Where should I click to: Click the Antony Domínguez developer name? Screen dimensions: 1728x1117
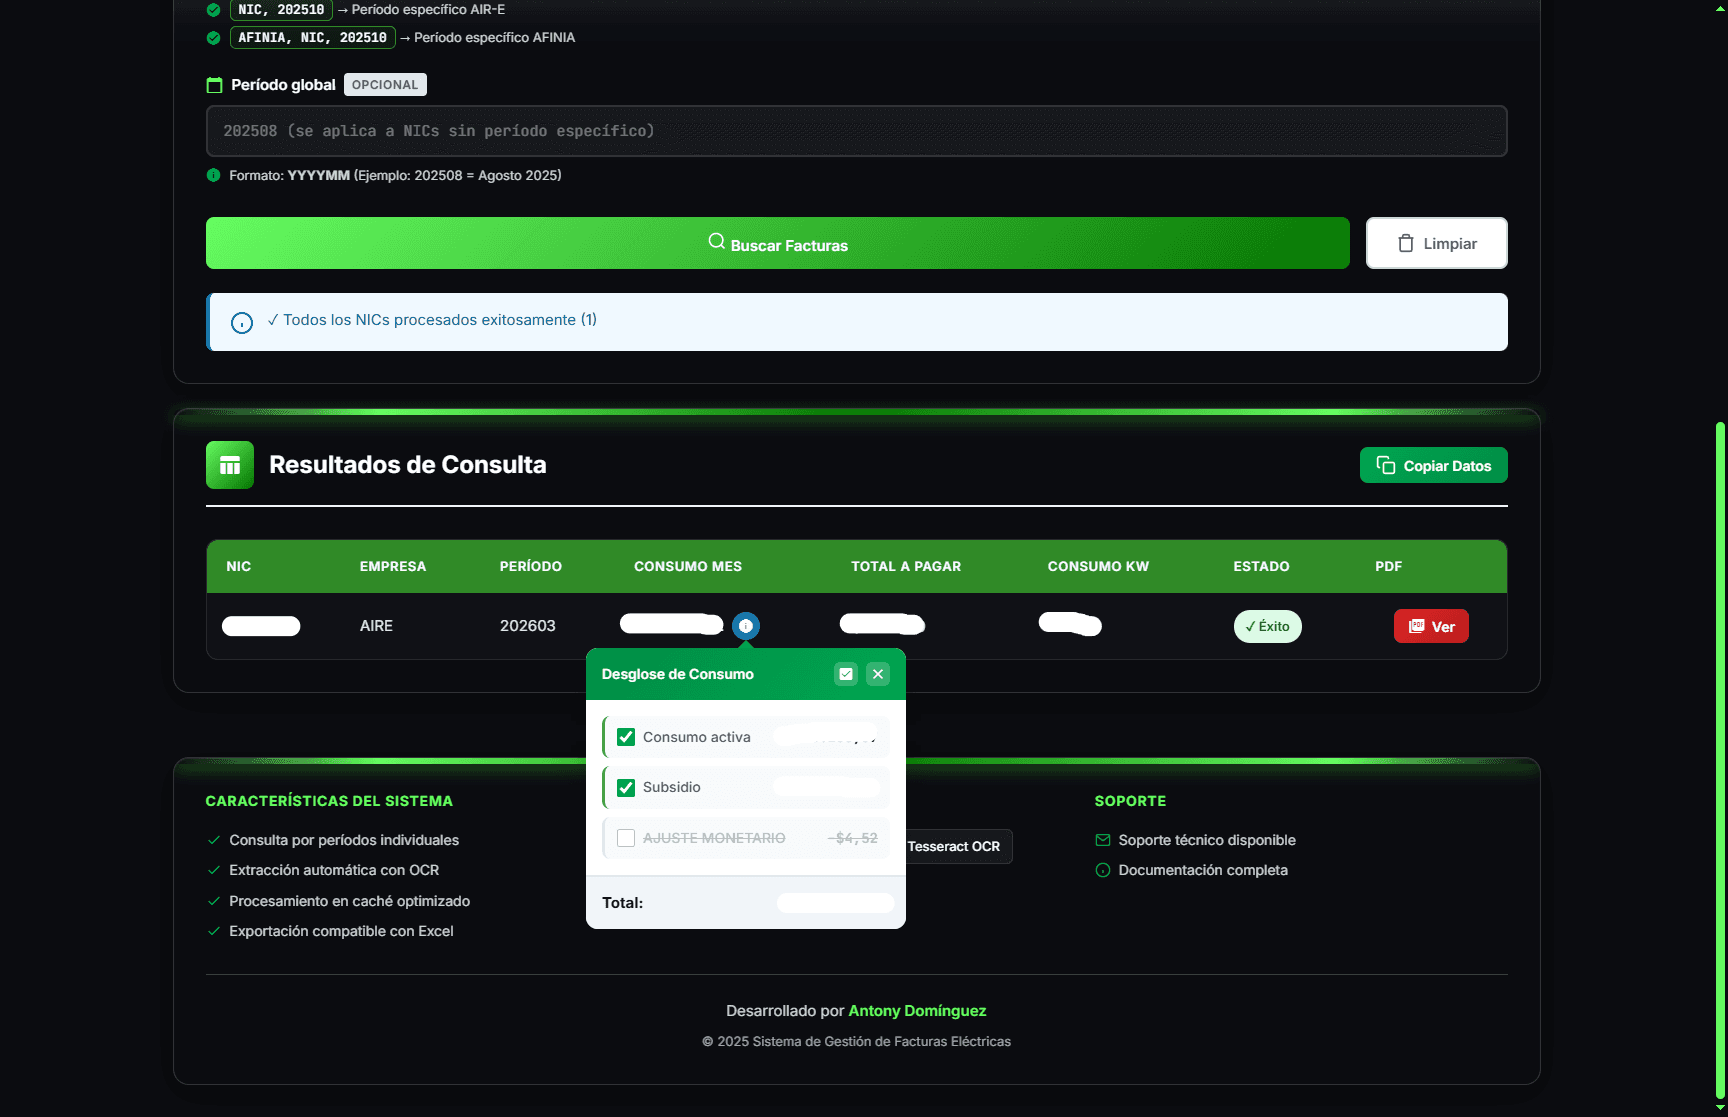917,1011
